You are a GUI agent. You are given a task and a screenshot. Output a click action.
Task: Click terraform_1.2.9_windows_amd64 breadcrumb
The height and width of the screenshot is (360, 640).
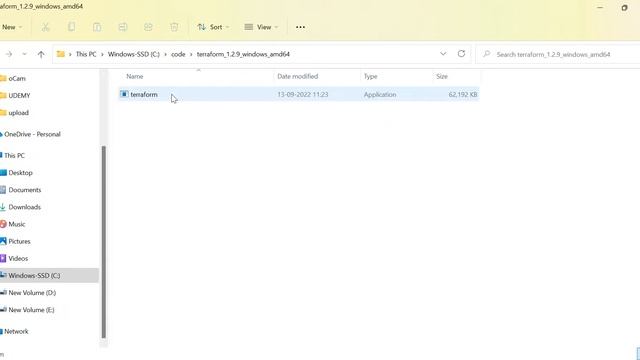[x=243, y=54]
